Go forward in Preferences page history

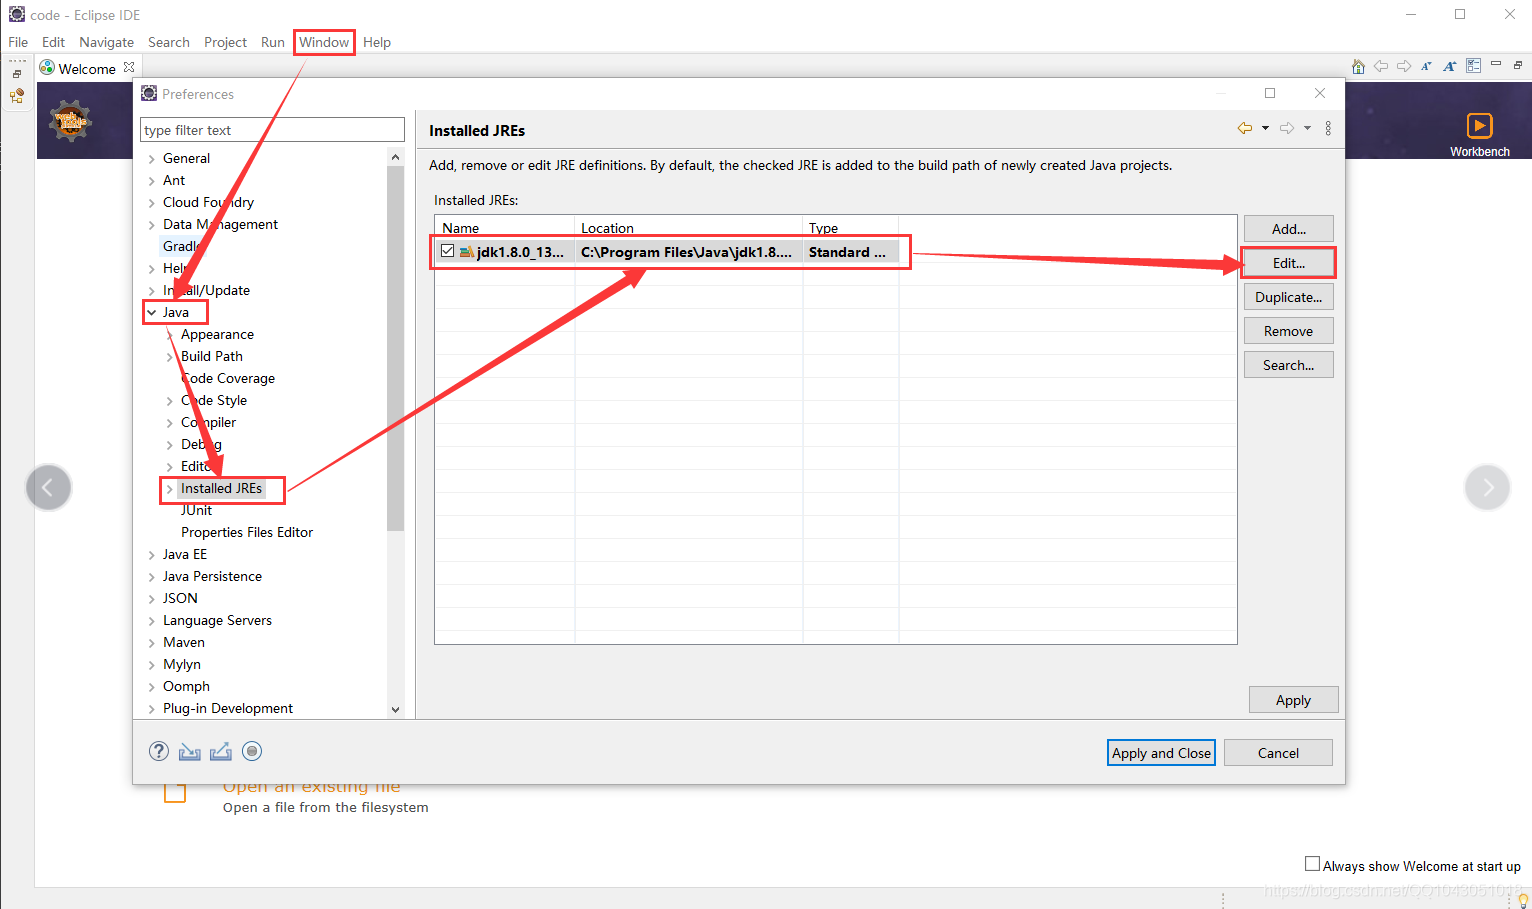[1287, 128]
